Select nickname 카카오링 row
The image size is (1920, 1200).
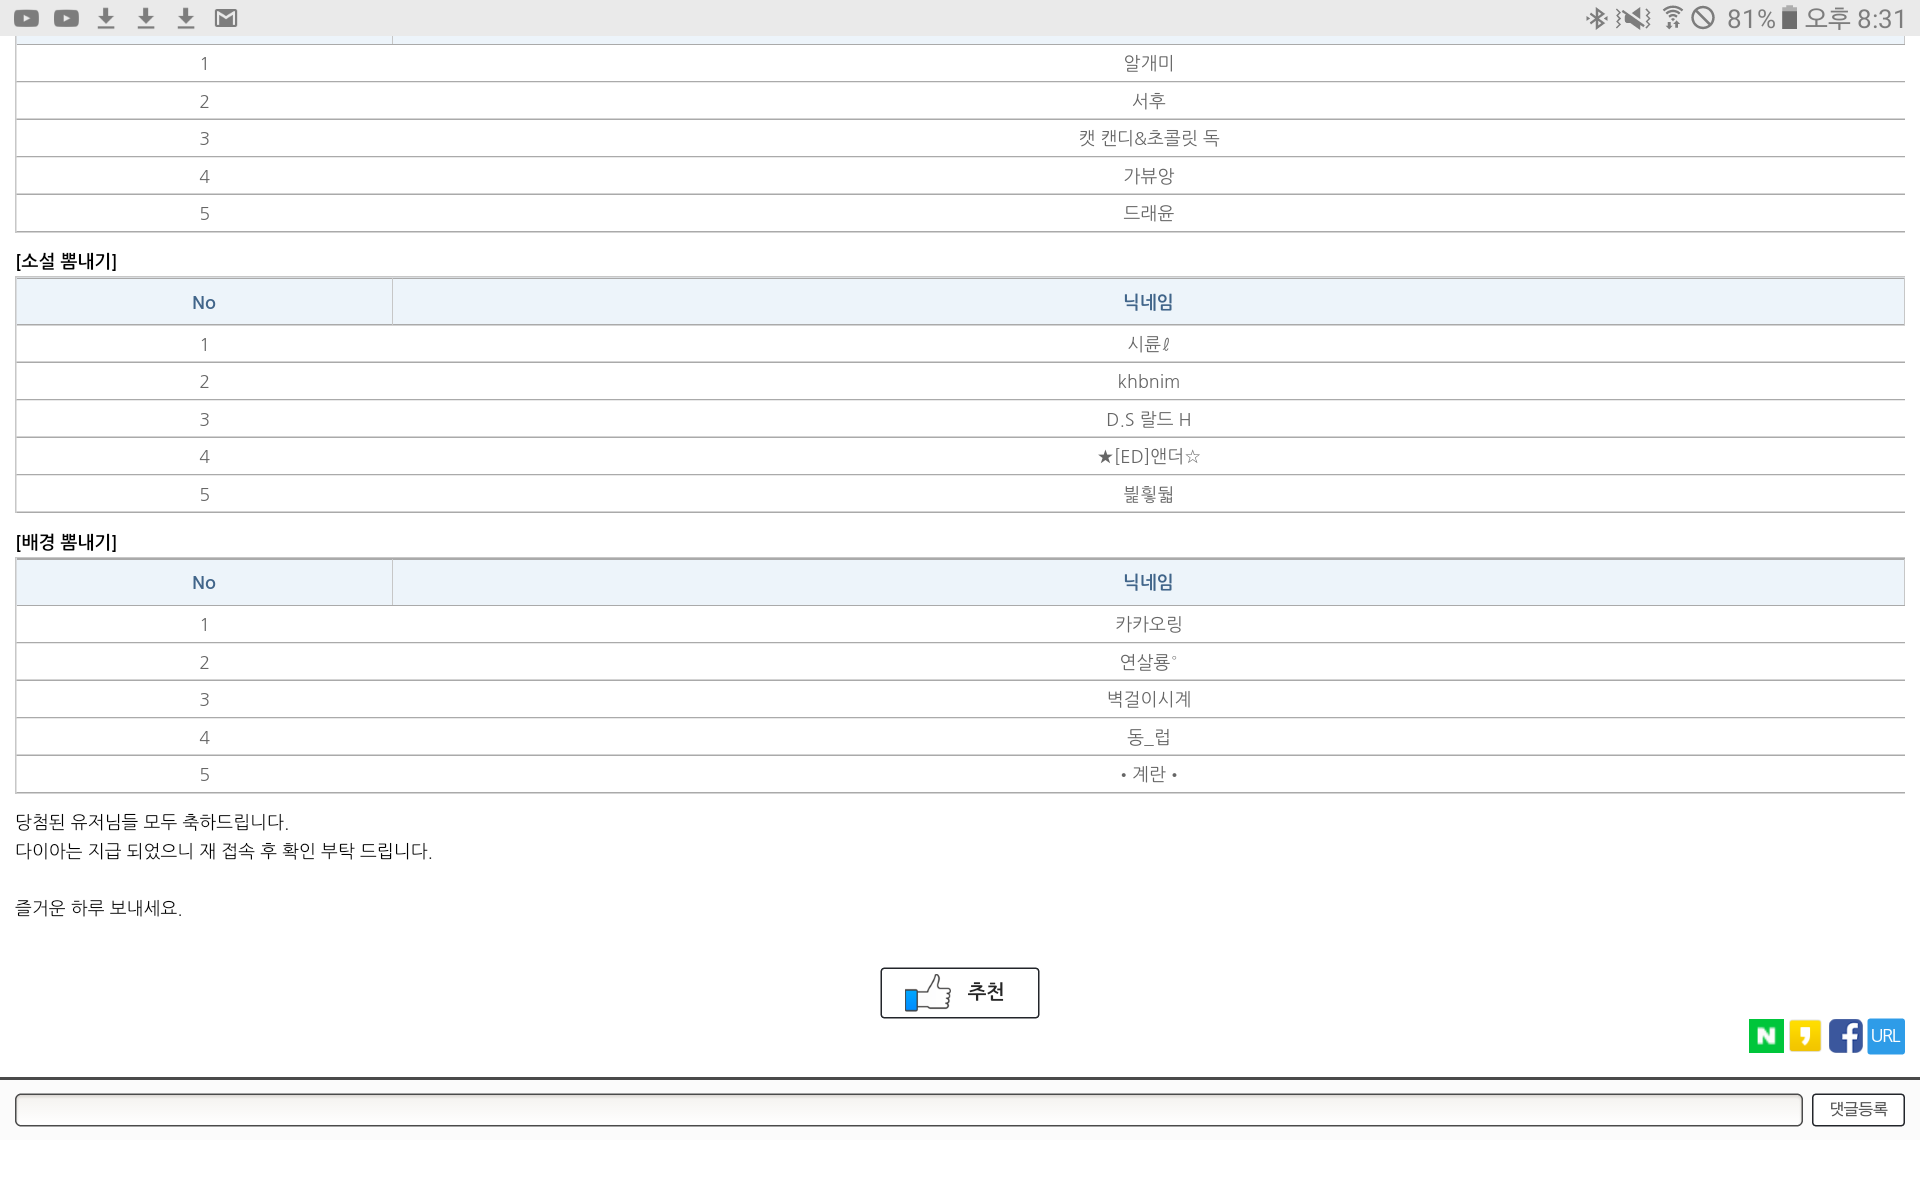click(x=1148, y=624)
